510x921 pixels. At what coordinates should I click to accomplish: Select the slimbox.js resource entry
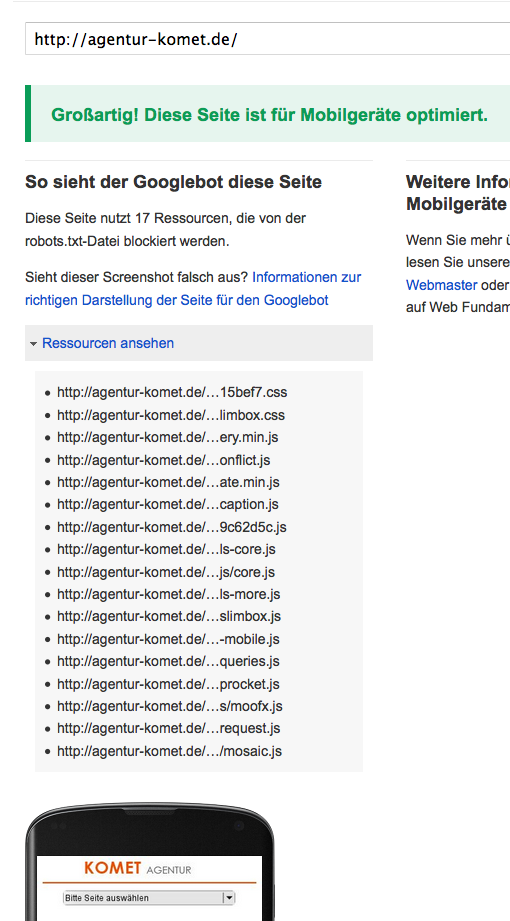coord(169,617)
